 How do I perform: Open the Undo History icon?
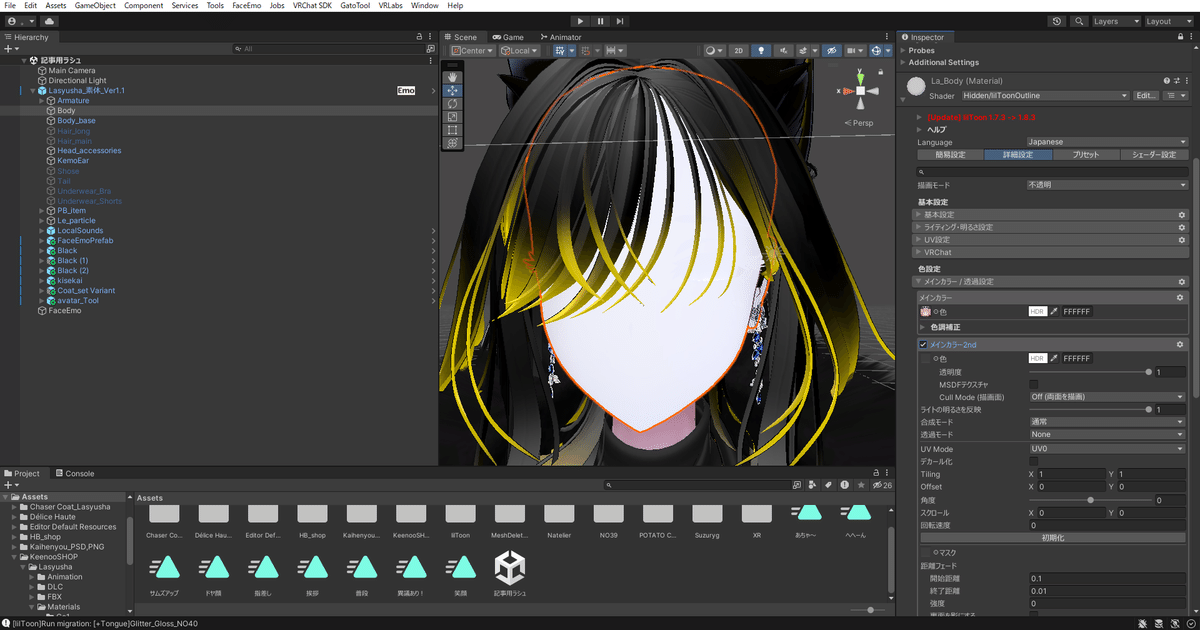[1058, 21]
